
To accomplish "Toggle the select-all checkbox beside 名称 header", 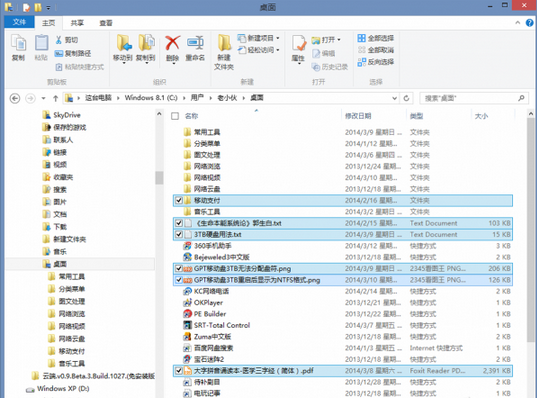I will (x=175, y=116).
